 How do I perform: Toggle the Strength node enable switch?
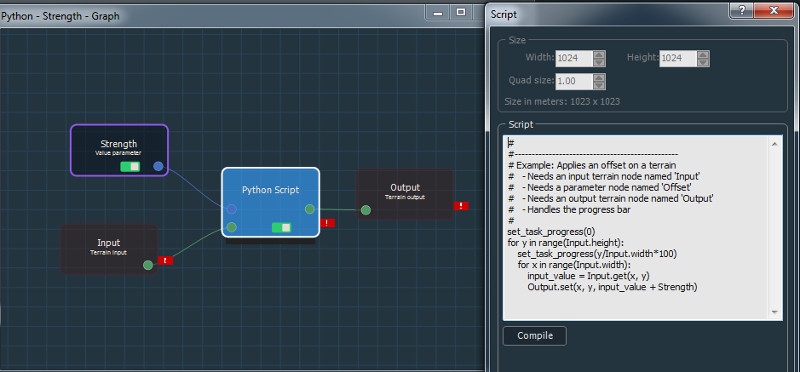coord(130,166)
